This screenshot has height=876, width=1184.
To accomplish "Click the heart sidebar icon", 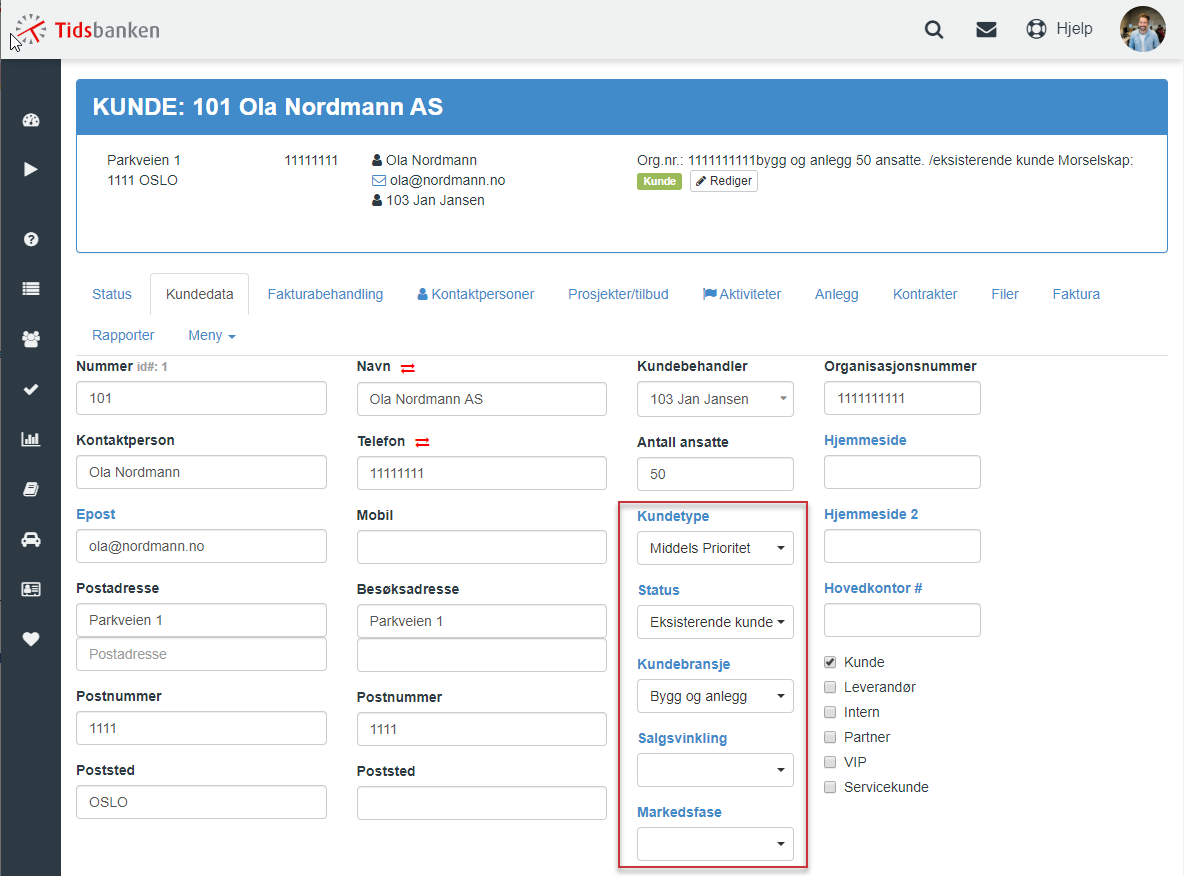I will click(x=31, y=639).
